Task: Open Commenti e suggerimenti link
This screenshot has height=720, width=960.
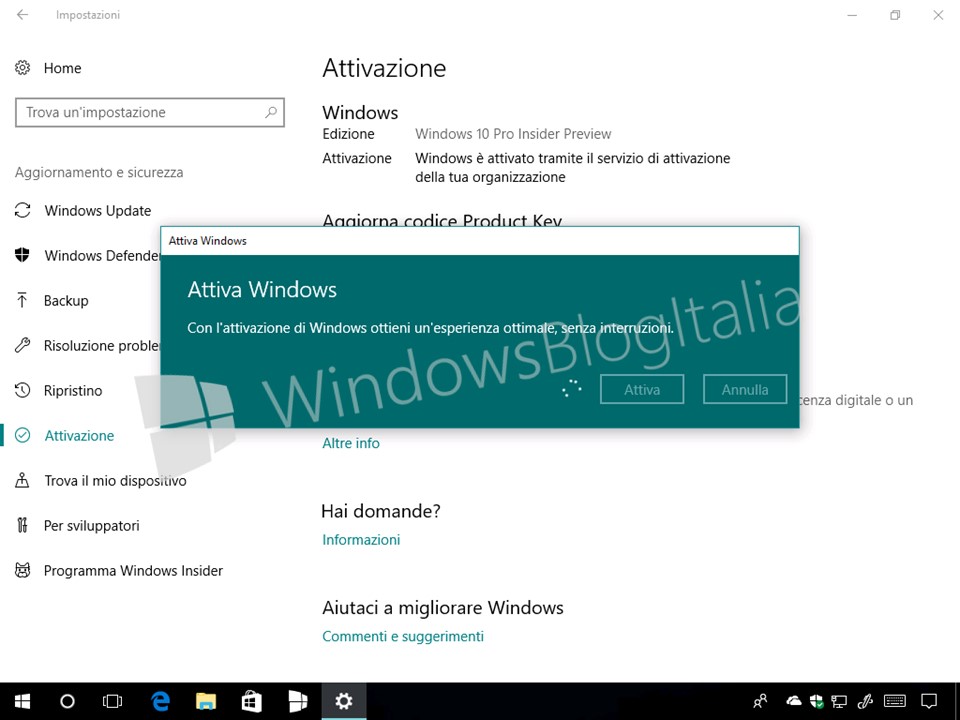Action: pyautogui.click(x=403, y=636)
